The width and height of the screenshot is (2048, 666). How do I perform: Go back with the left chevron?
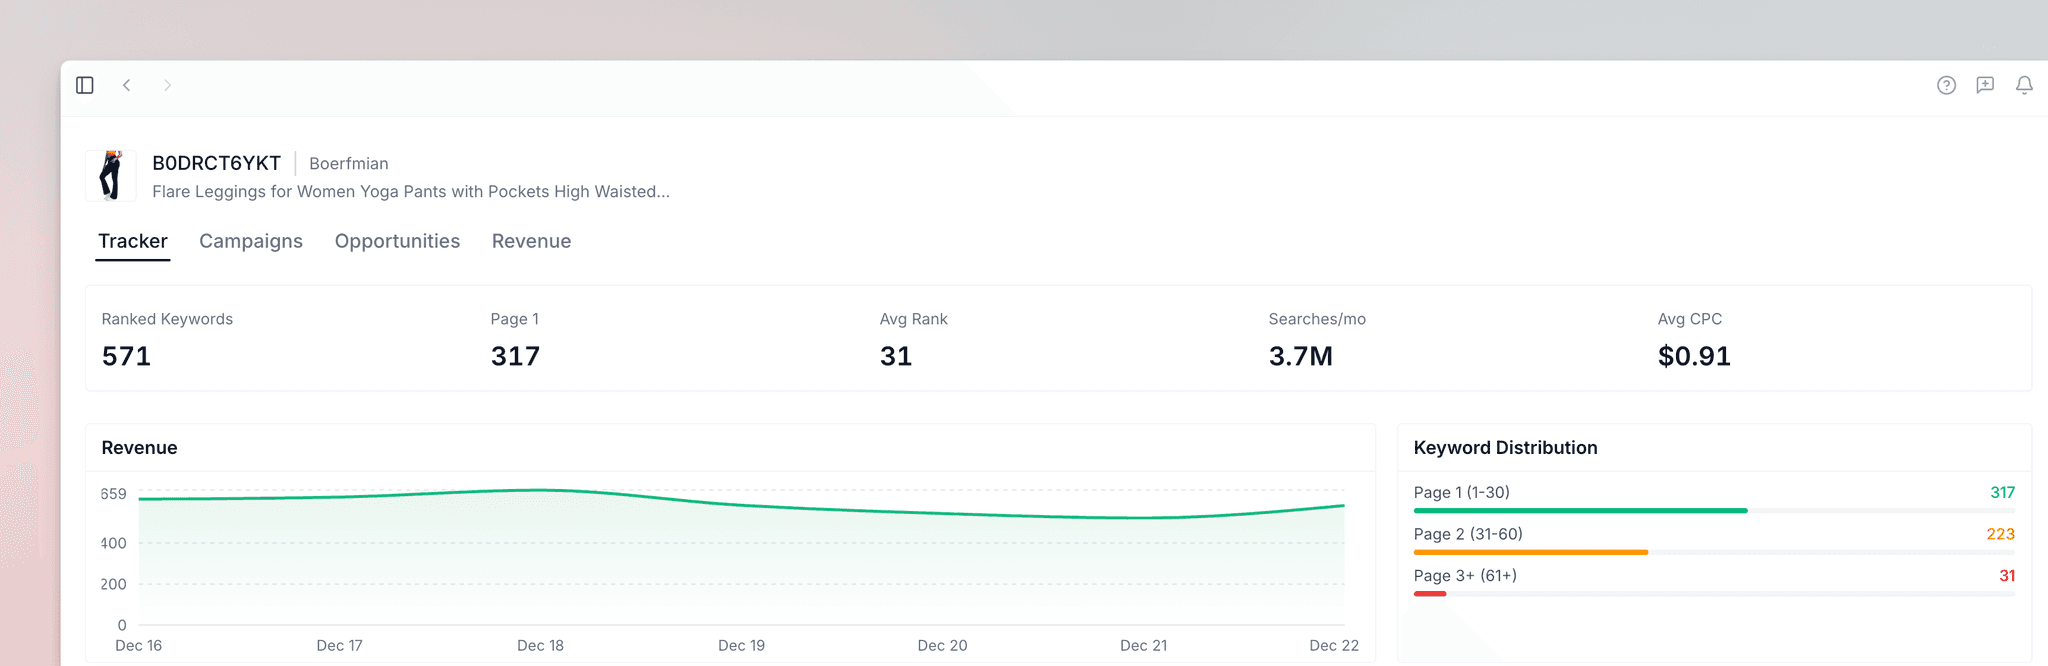click(127, 85)
